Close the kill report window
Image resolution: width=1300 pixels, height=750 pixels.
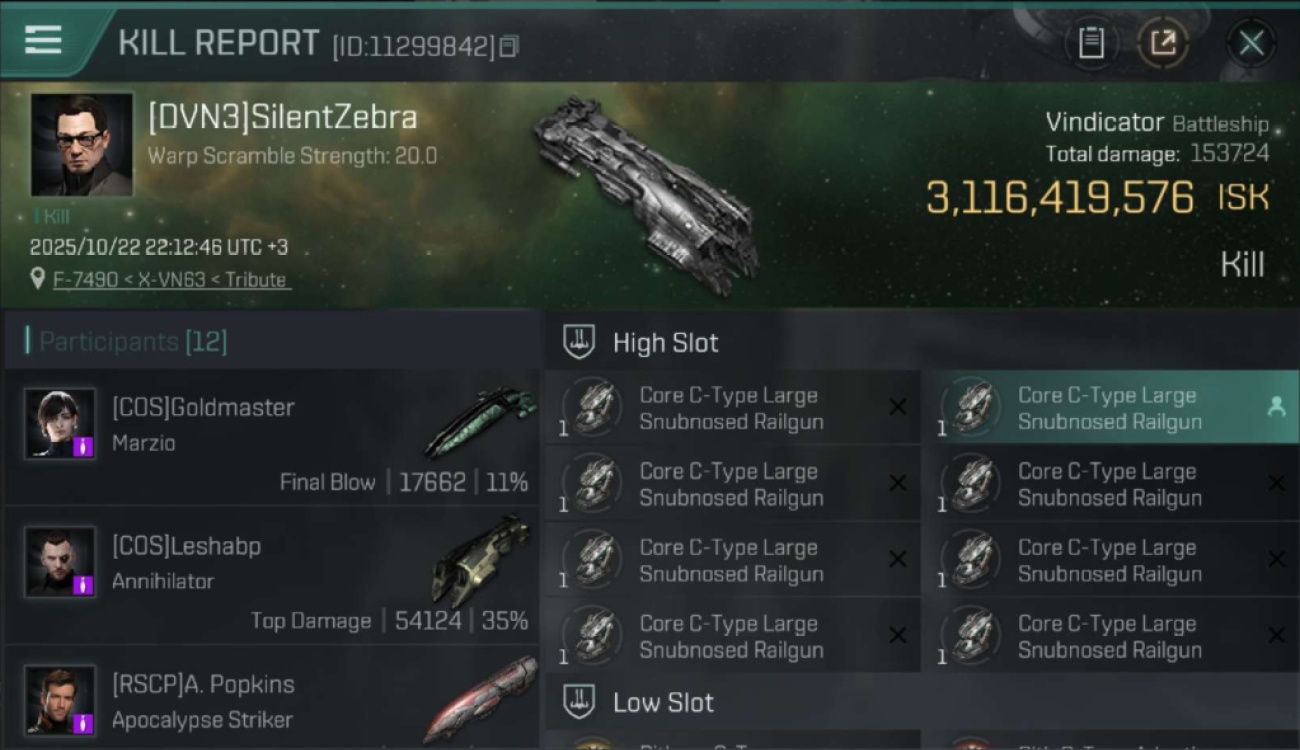point(1251,43)
